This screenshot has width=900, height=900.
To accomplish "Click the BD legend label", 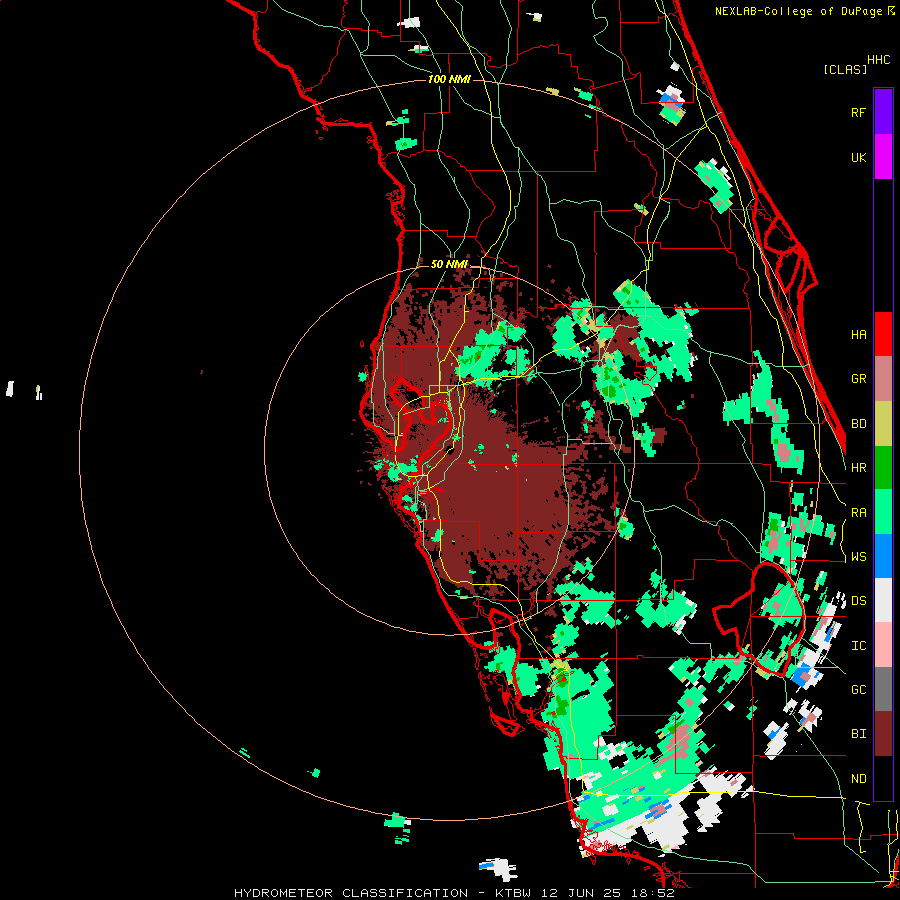I will [x=858, y=424].
